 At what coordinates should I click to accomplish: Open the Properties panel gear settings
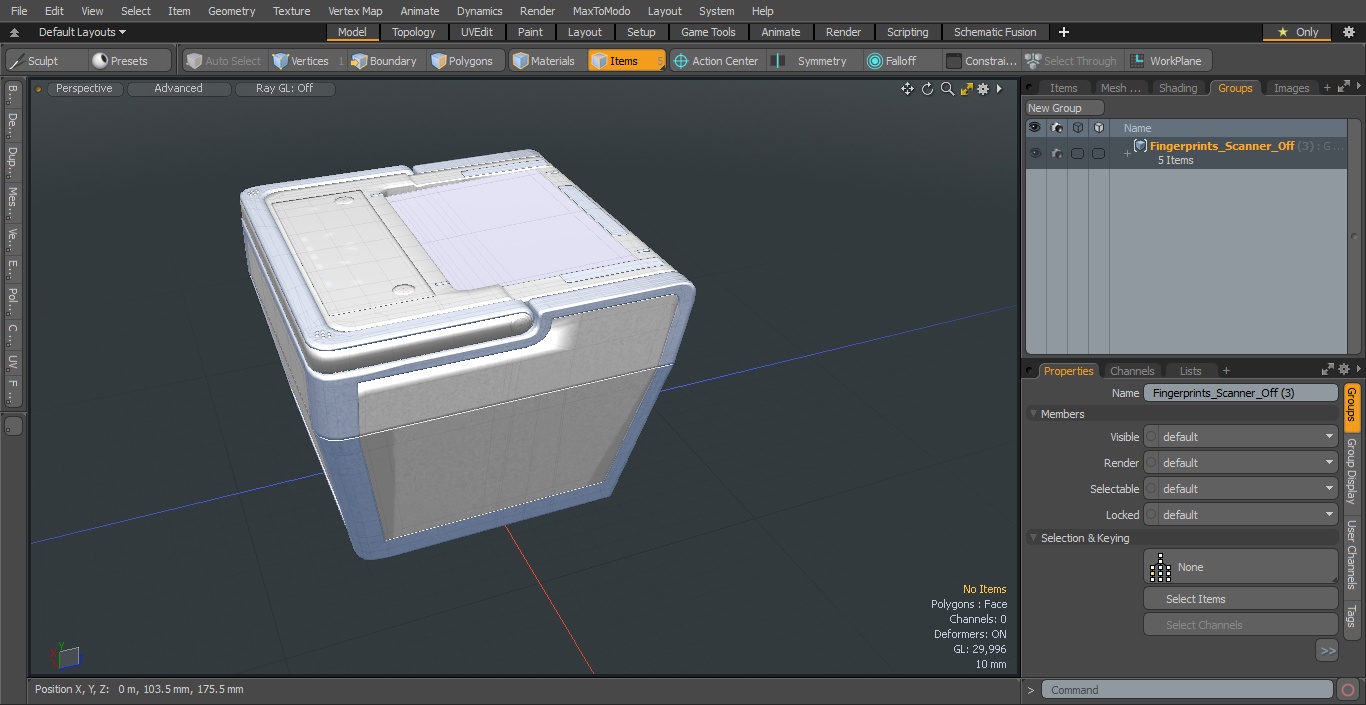click(x=1344, y=369)
